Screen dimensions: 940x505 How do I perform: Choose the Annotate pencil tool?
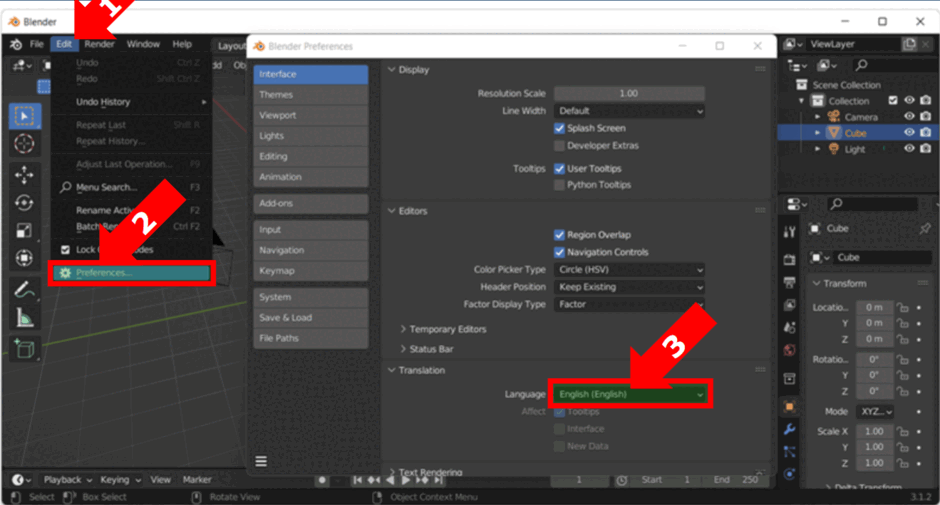(x=24, y=290)
